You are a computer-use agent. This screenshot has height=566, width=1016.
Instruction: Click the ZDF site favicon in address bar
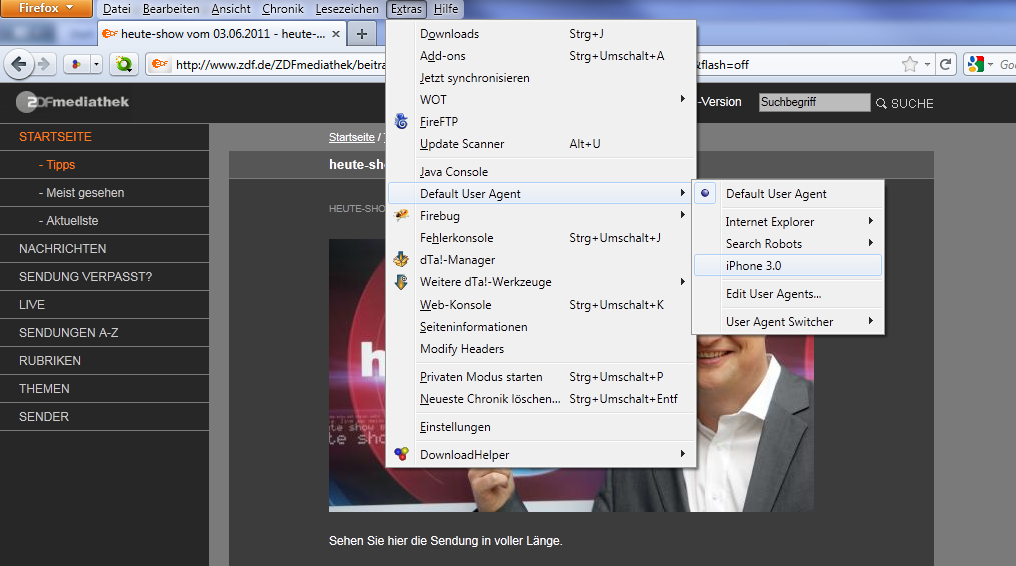(159, 64)
